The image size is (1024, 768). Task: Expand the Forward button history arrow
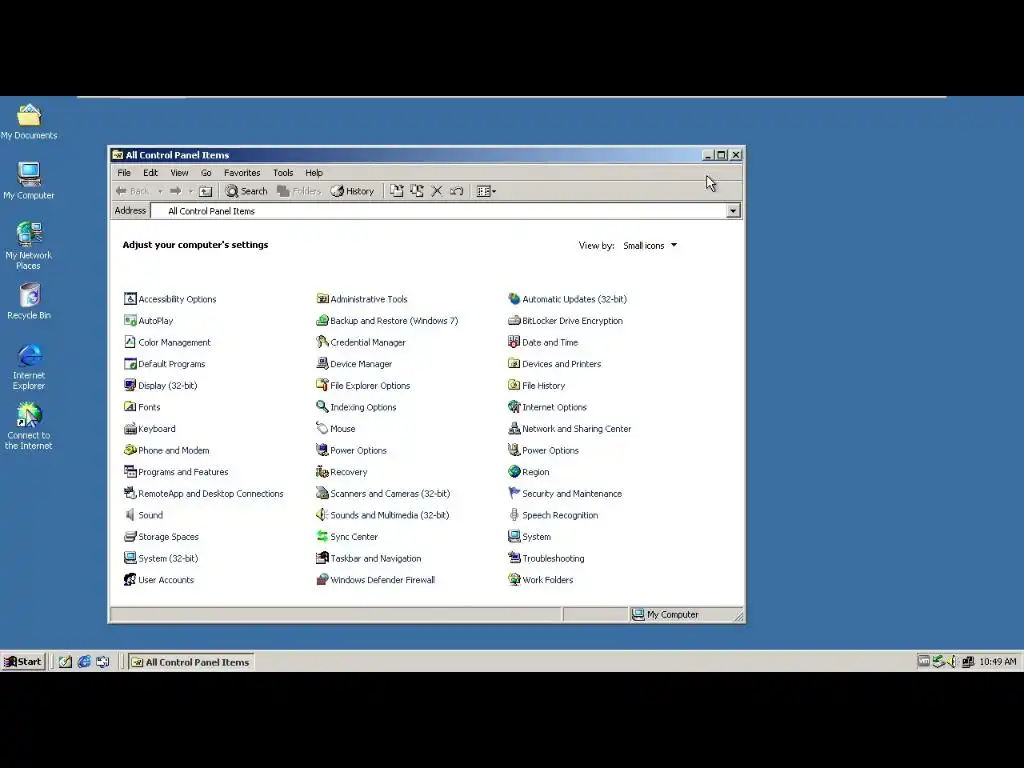coord(191,191)
